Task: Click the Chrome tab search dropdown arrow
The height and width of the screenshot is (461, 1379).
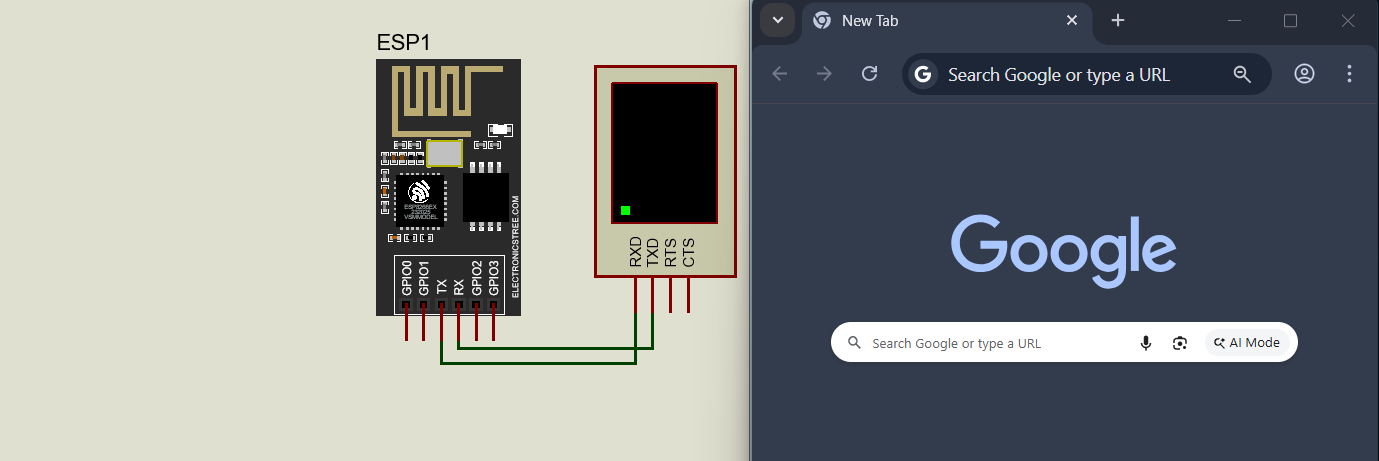Action: 778,21
